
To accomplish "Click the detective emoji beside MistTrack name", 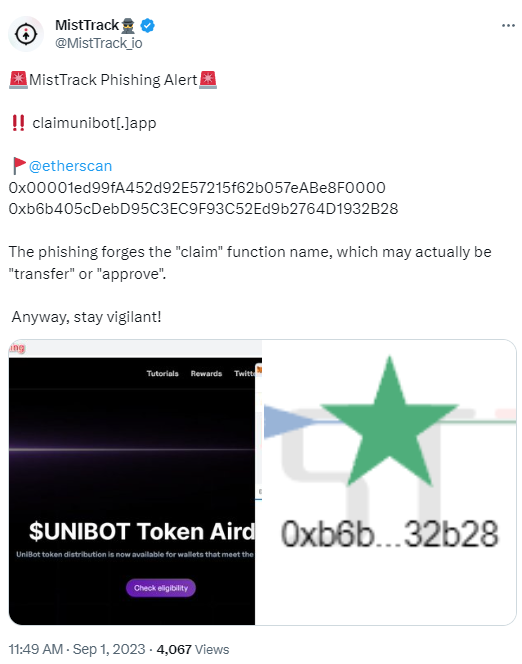I will pos(128,26).
